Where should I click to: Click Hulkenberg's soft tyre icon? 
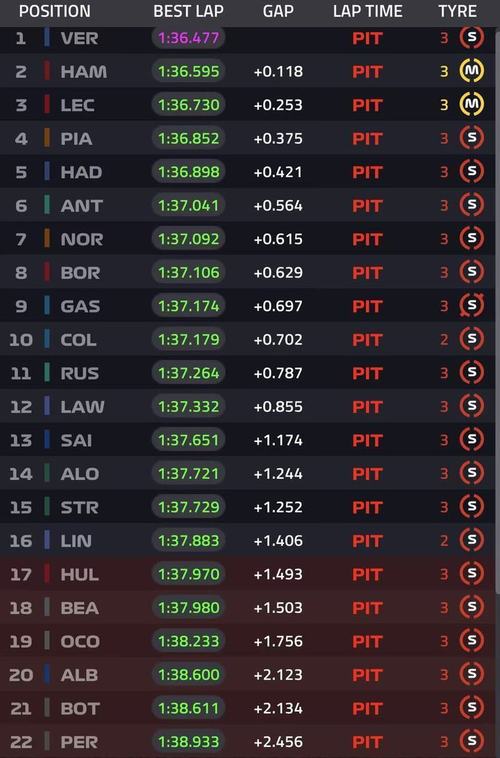471,574
